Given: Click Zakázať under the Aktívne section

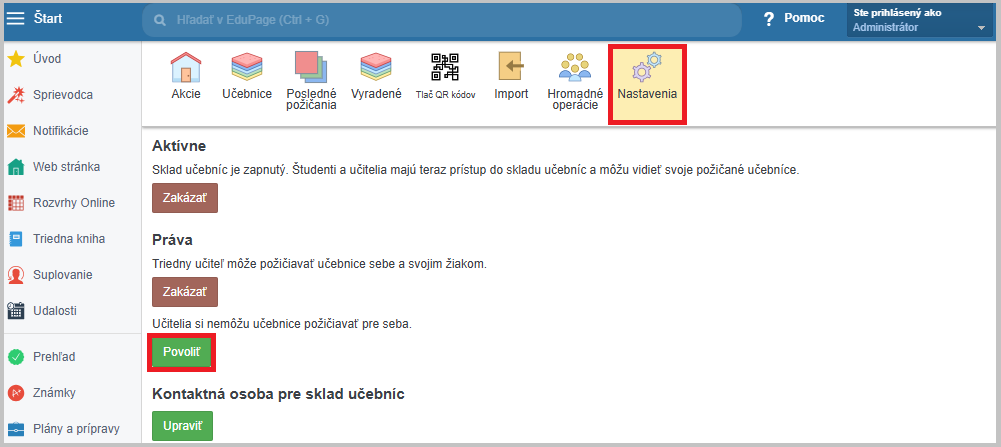Looking at the screenshot, I should point(185,198).
